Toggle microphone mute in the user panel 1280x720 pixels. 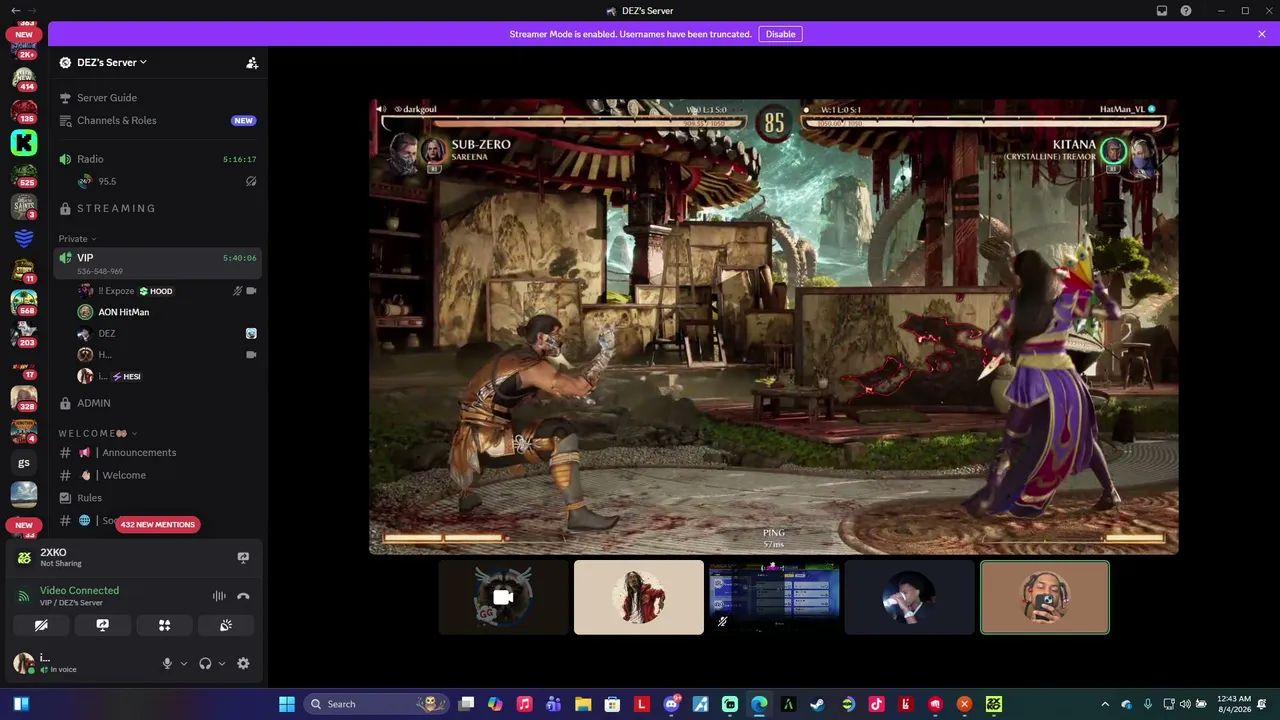(167, 663)
